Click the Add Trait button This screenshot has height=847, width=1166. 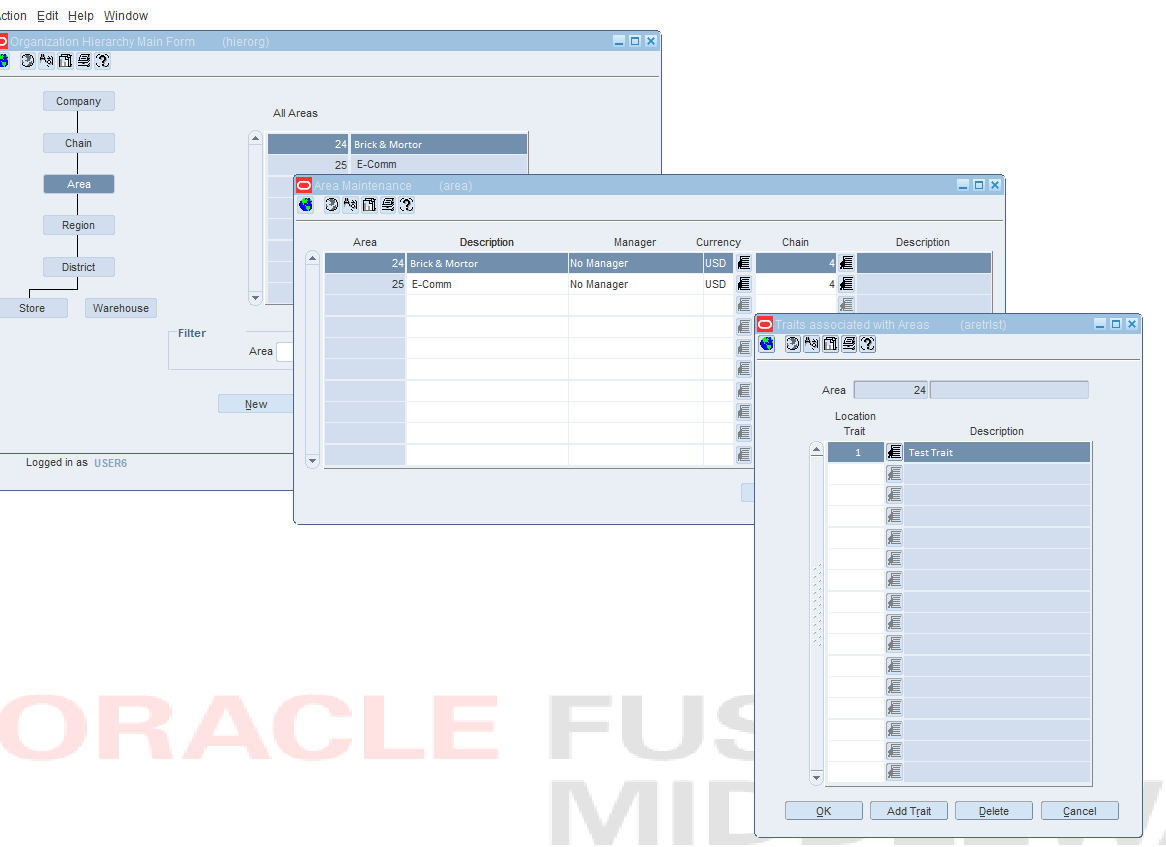[908, 810]
